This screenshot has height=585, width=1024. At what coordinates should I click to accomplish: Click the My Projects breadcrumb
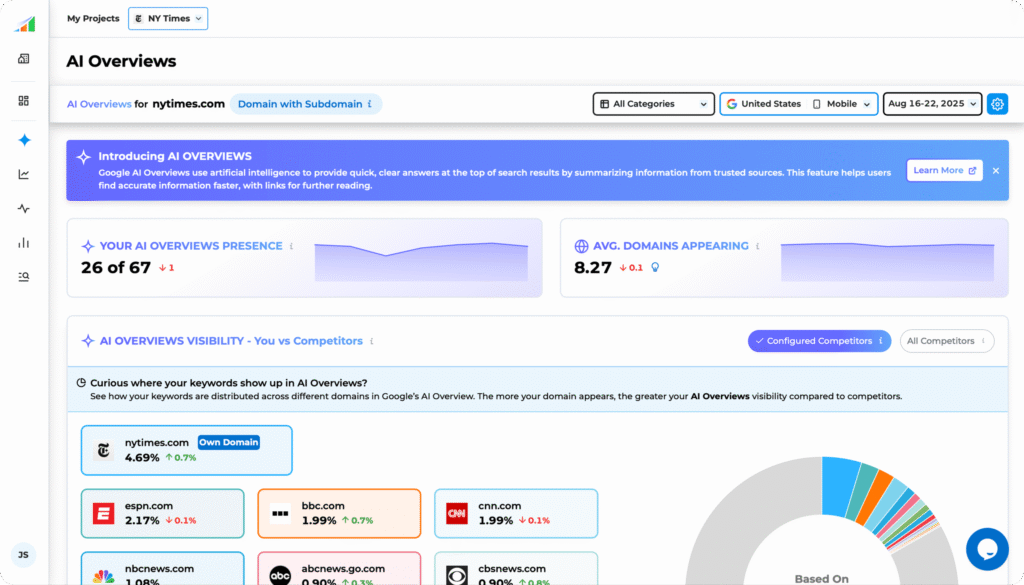[93, 18]
